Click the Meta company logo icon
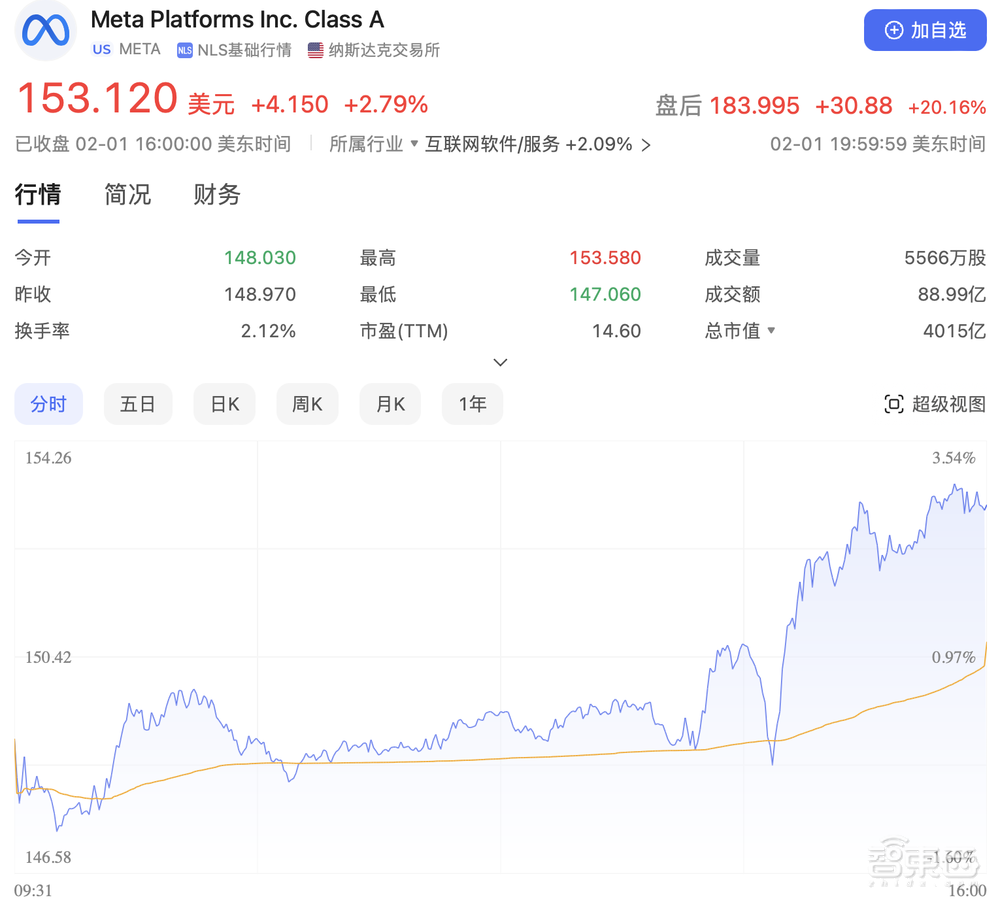Screen dimensions: 1000x906 tap(44, 31)
